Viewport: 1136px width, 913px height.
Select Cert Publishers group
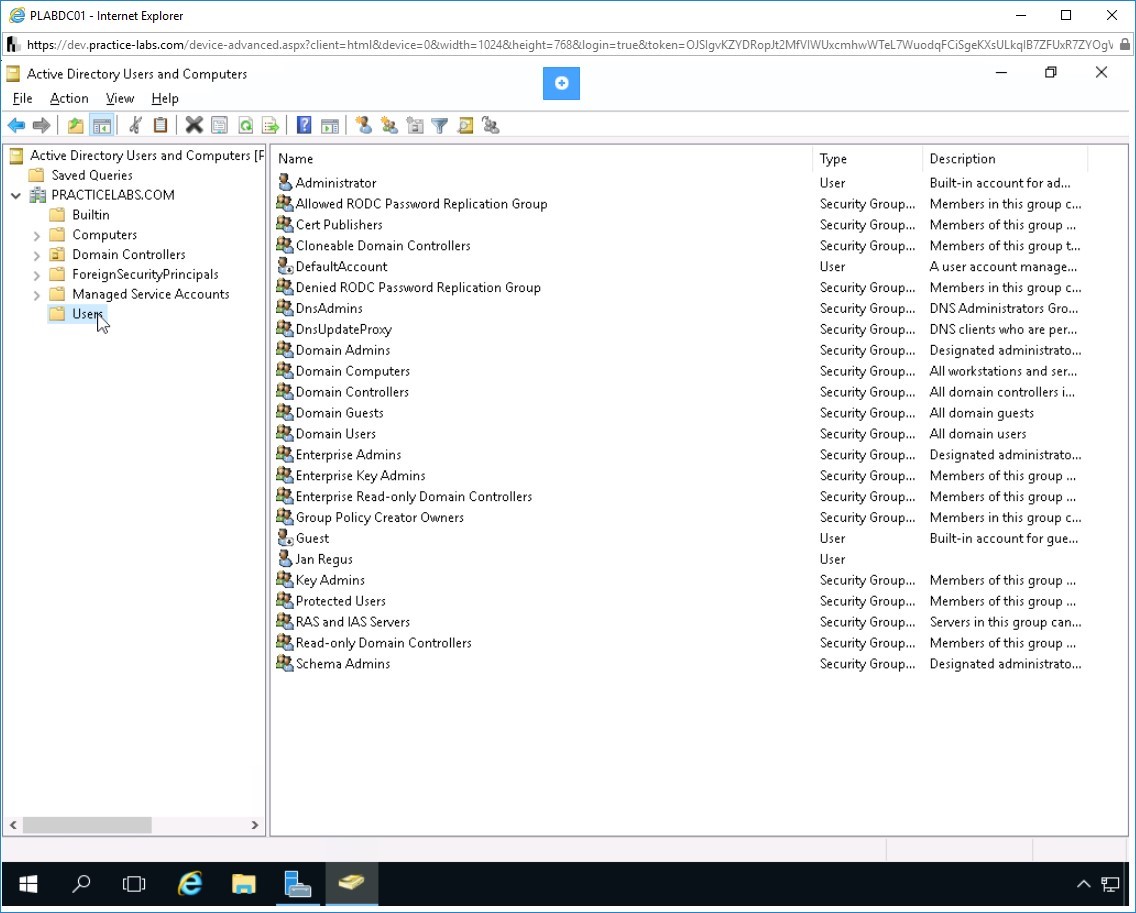[x=338, y=225]
